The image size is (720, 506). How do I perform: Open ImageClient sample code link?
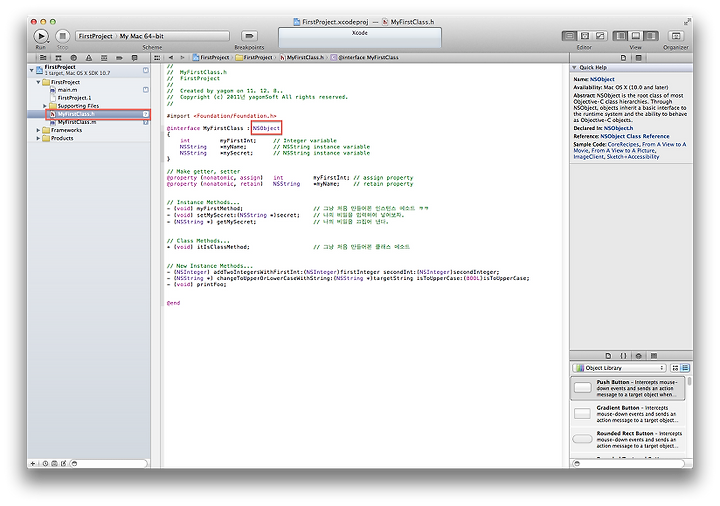pyautogui.click(x=589, y=157)
